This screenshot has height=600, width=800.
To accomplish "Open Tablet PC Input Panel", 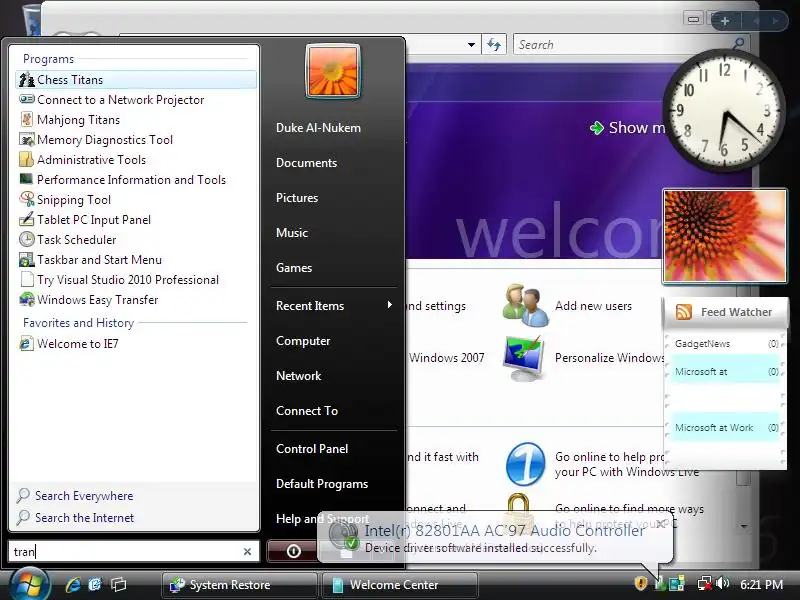I will click(x=136, y=219).
